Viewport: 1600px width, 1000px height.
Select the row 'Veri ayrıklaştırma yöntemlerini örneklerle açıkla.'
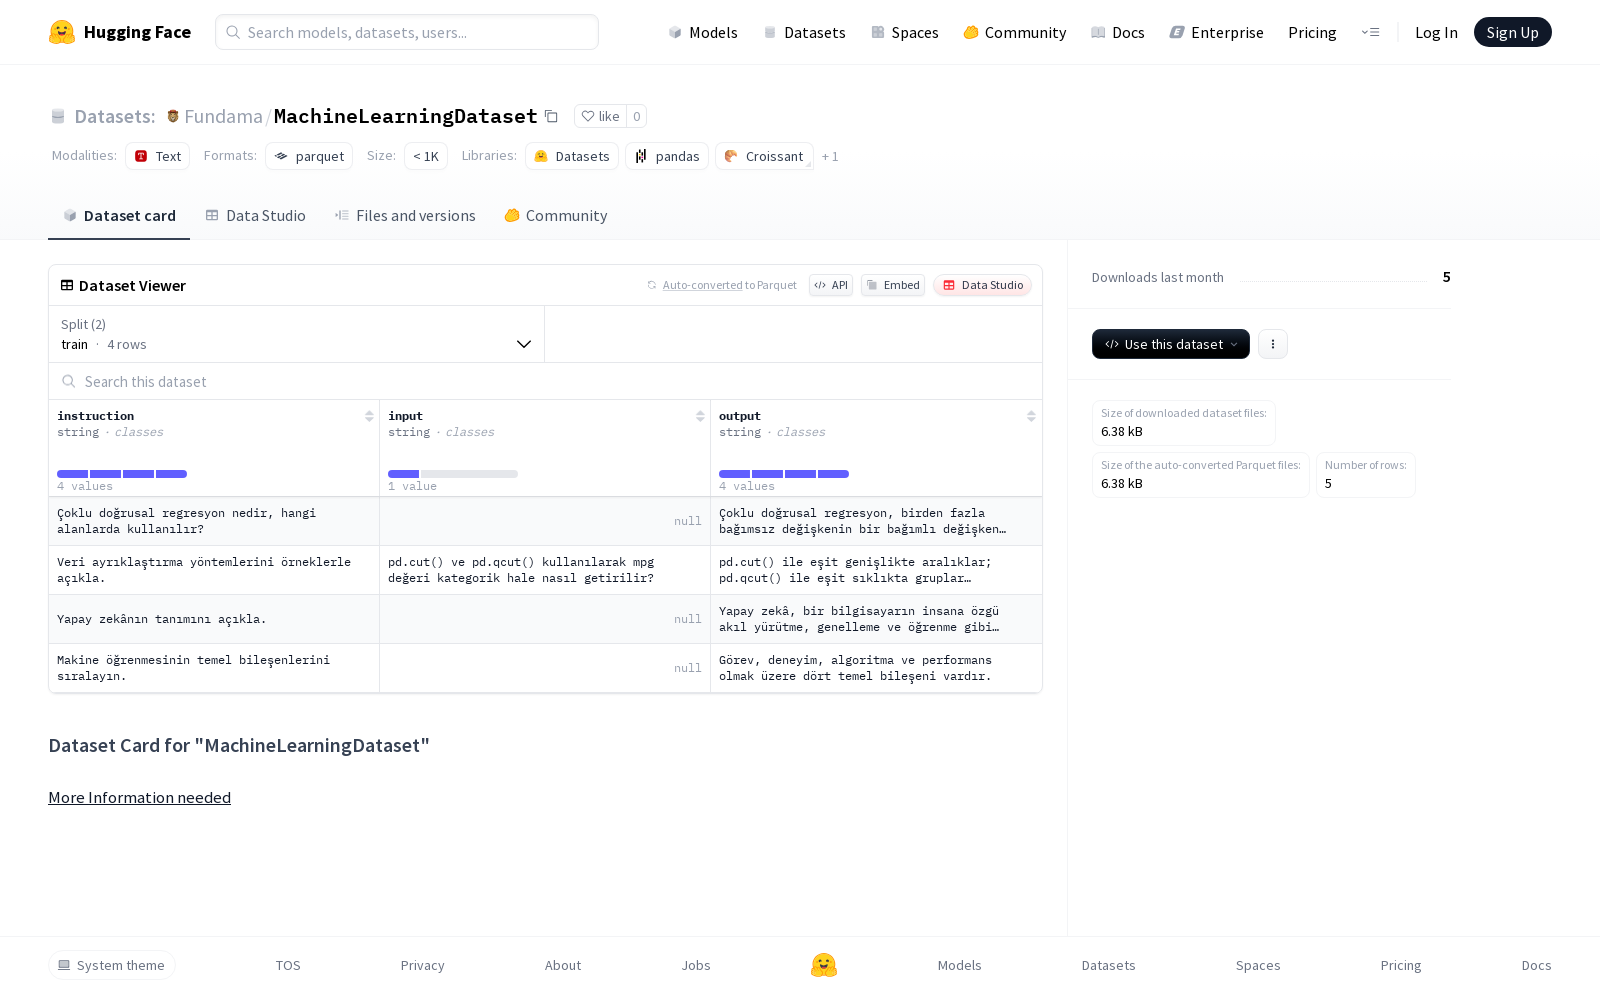545,570
